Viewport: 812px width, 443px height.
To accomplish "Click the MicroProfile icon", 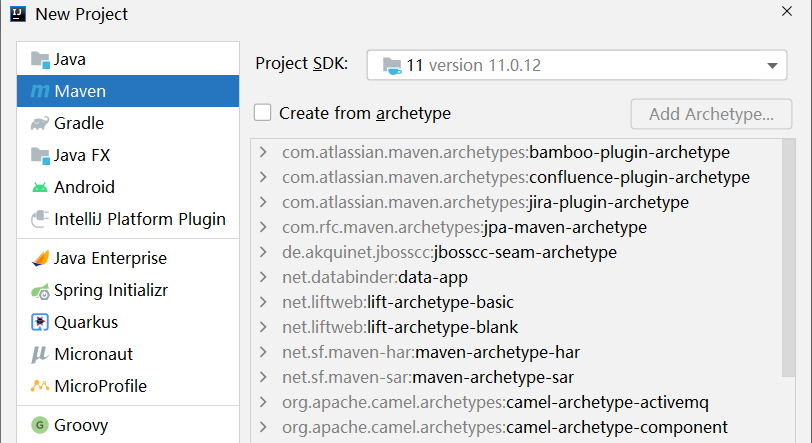I will coord(40,386).
